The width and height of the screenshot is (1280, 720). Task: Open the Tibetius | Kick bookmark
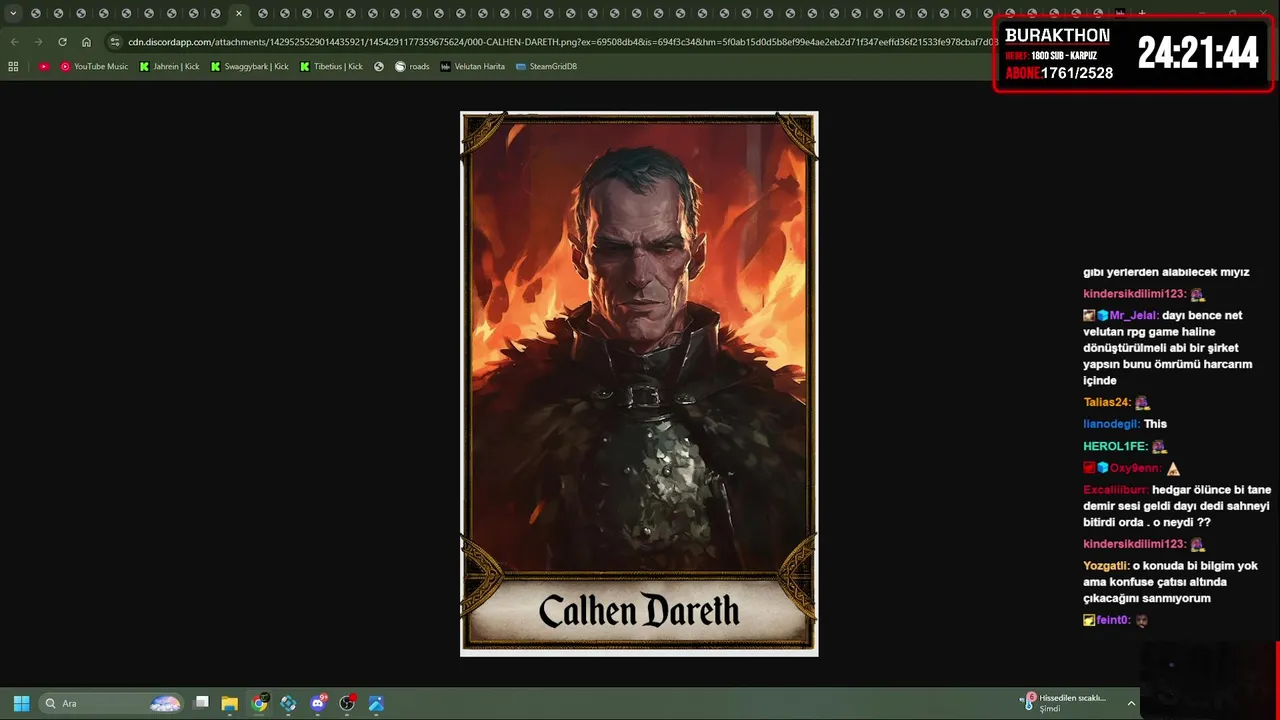pos(331,66)
